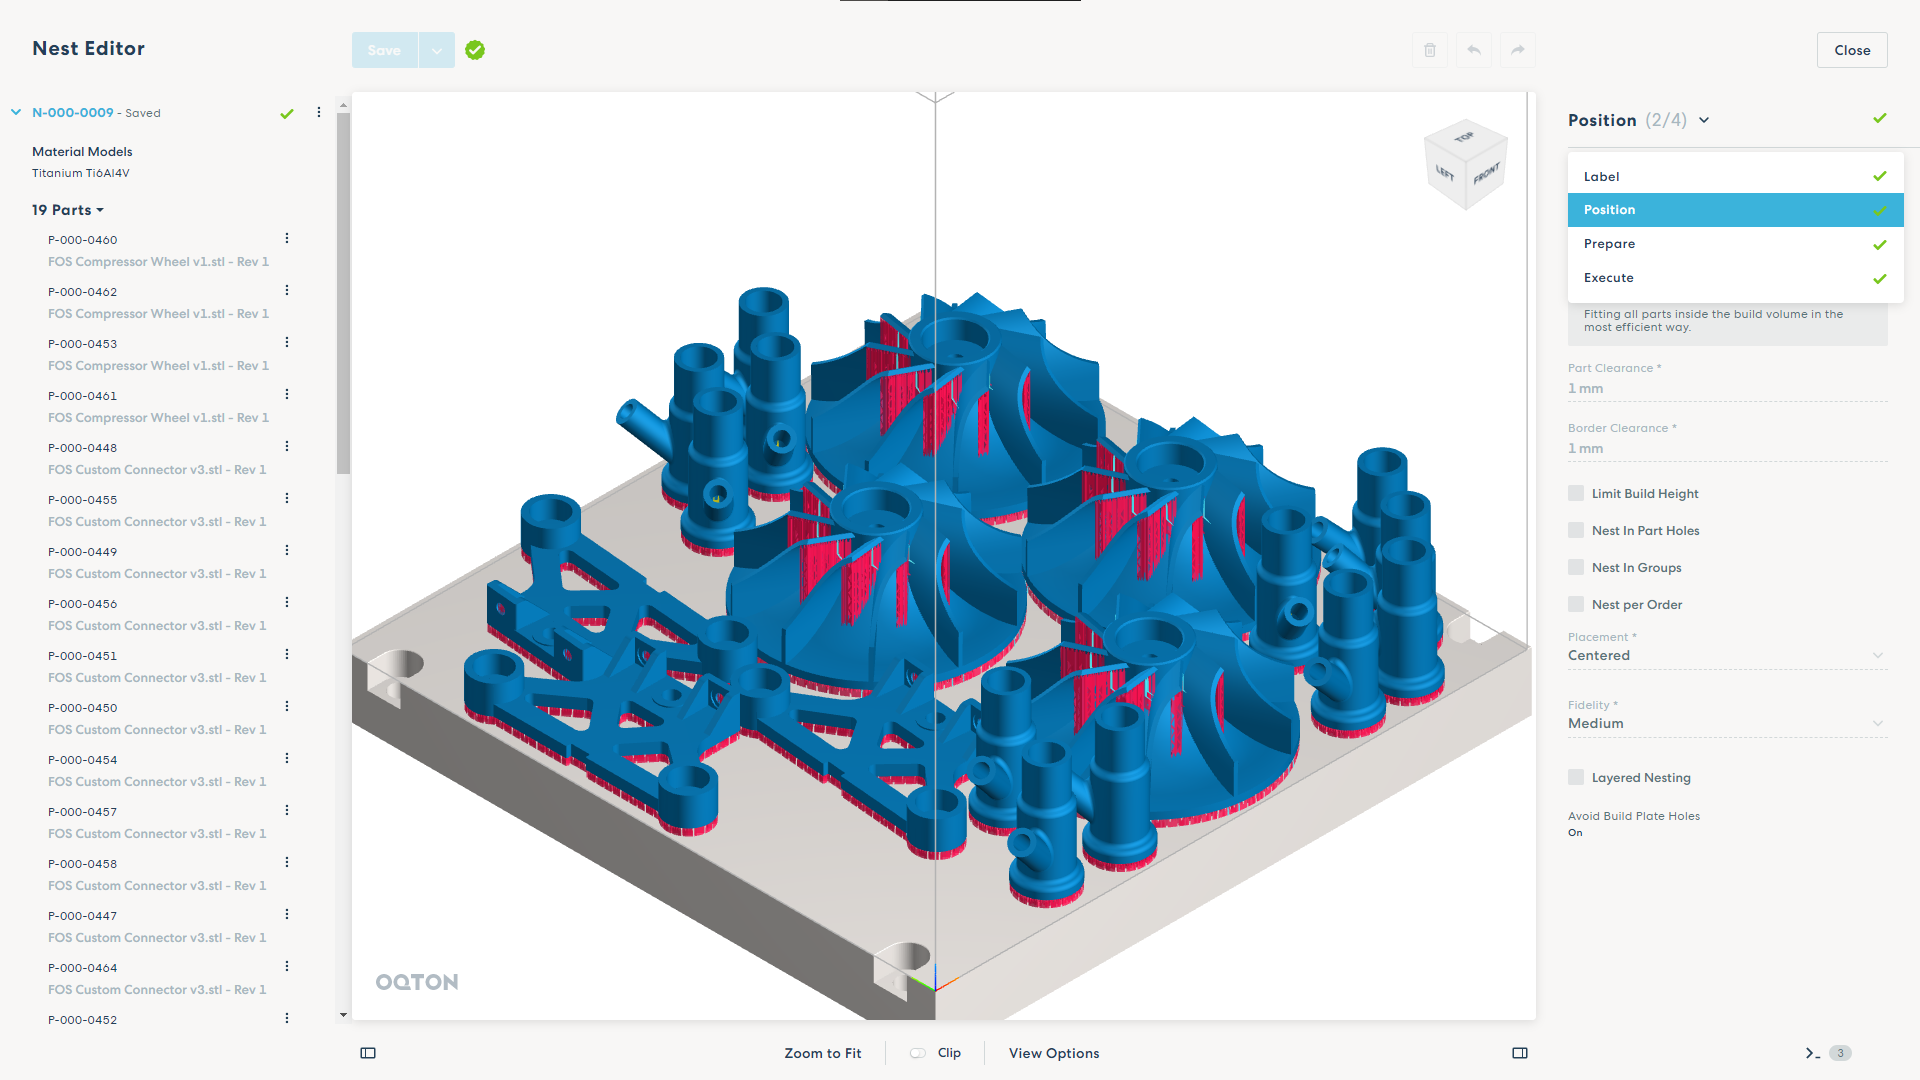Redo the last action

coord(1517,50)
